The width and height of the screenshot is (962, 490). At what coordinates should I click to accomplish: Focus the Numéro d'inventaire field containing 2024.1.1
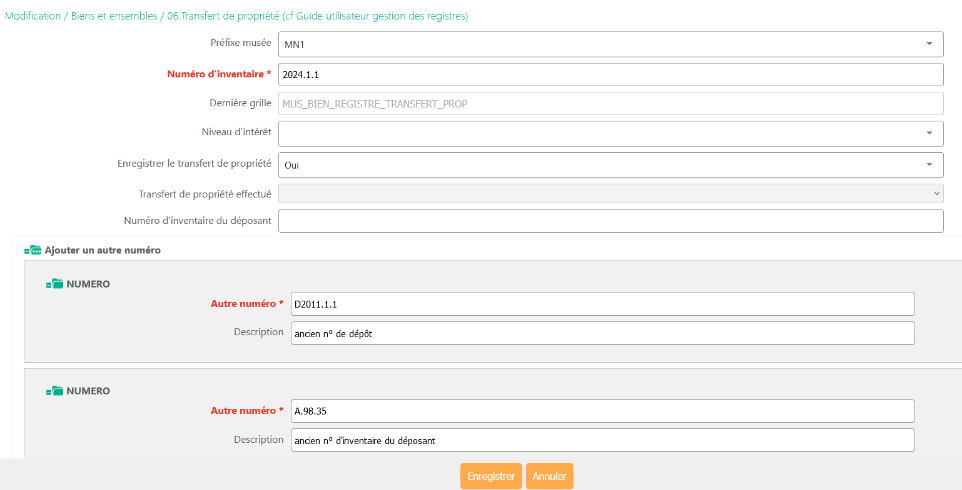610,75
